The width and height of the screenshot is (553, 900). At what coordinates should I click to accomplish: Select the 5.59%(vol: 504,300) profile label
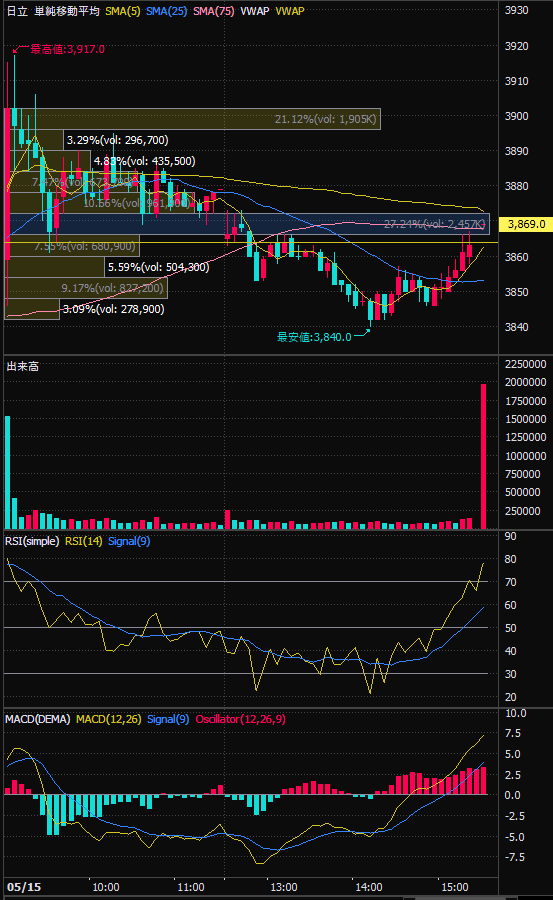pos(158,267)
